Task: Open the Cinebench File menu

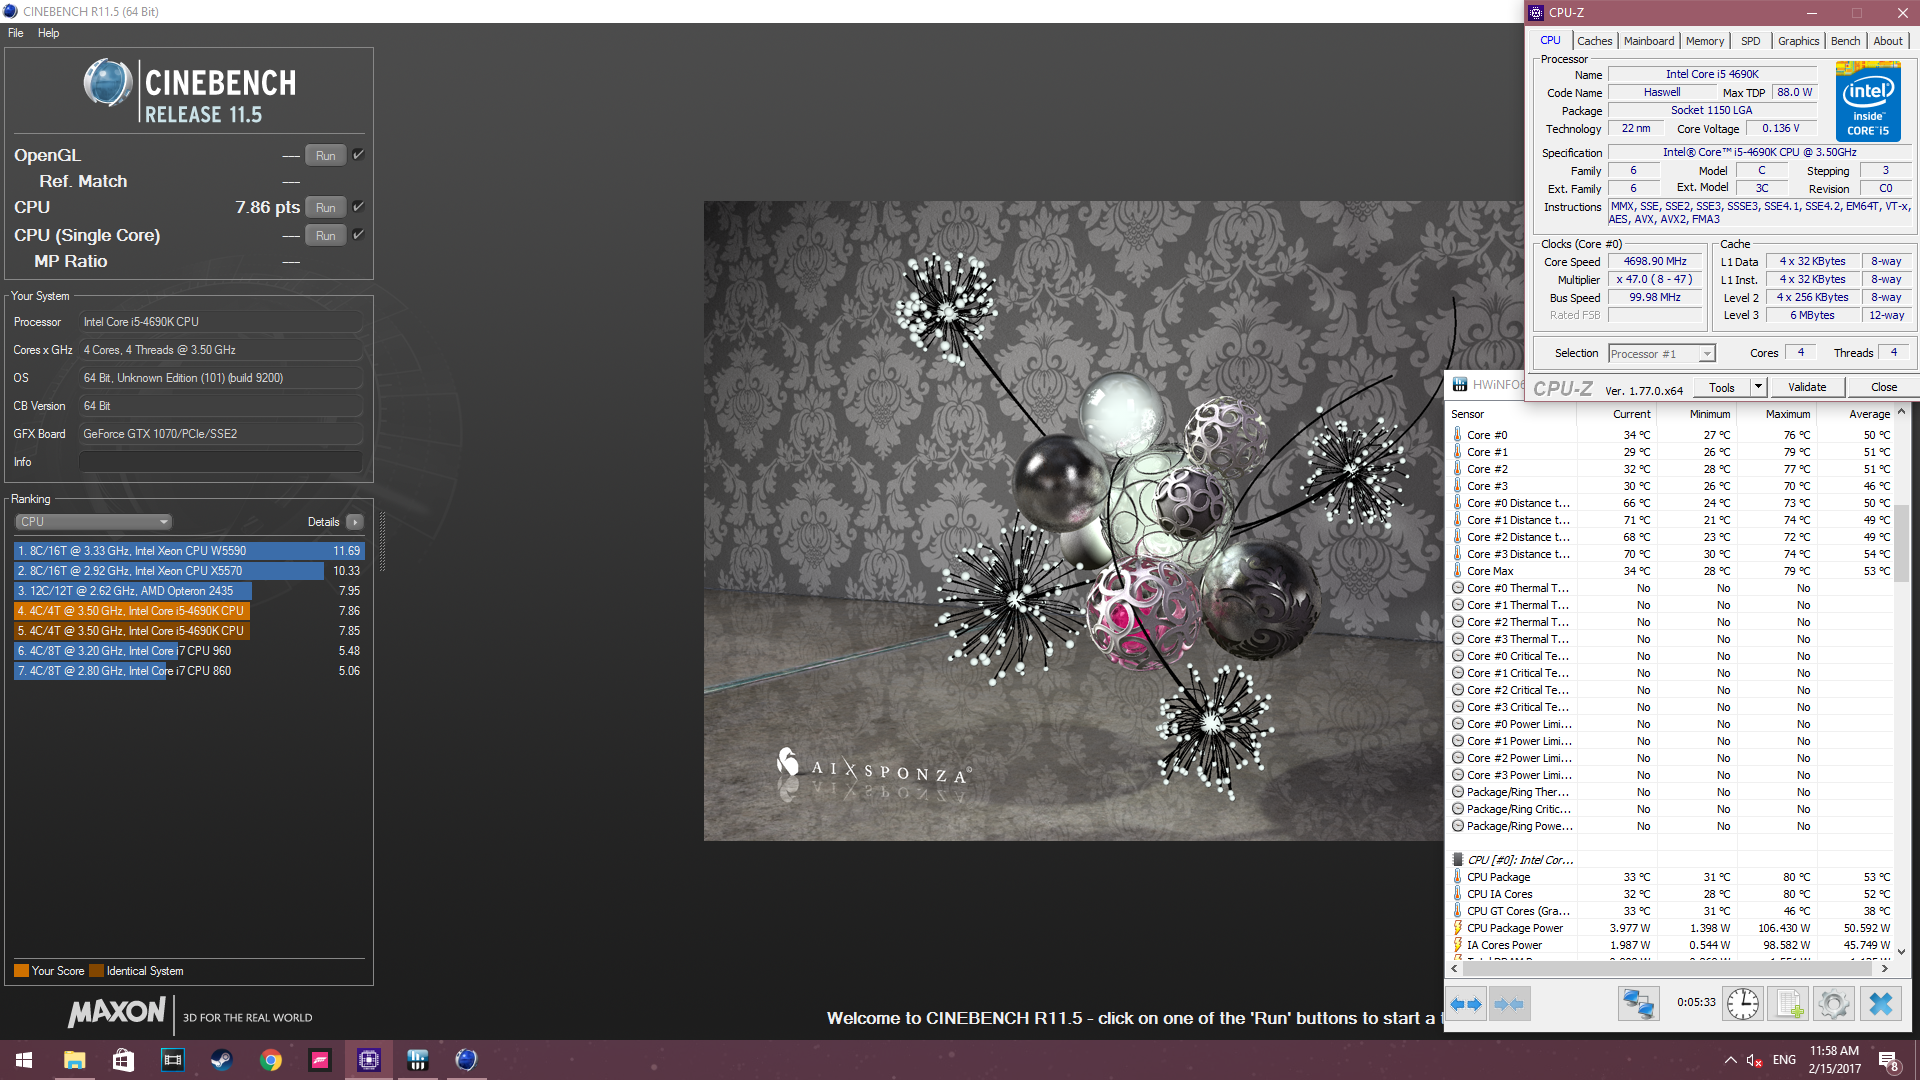Action: coord(16,33)
